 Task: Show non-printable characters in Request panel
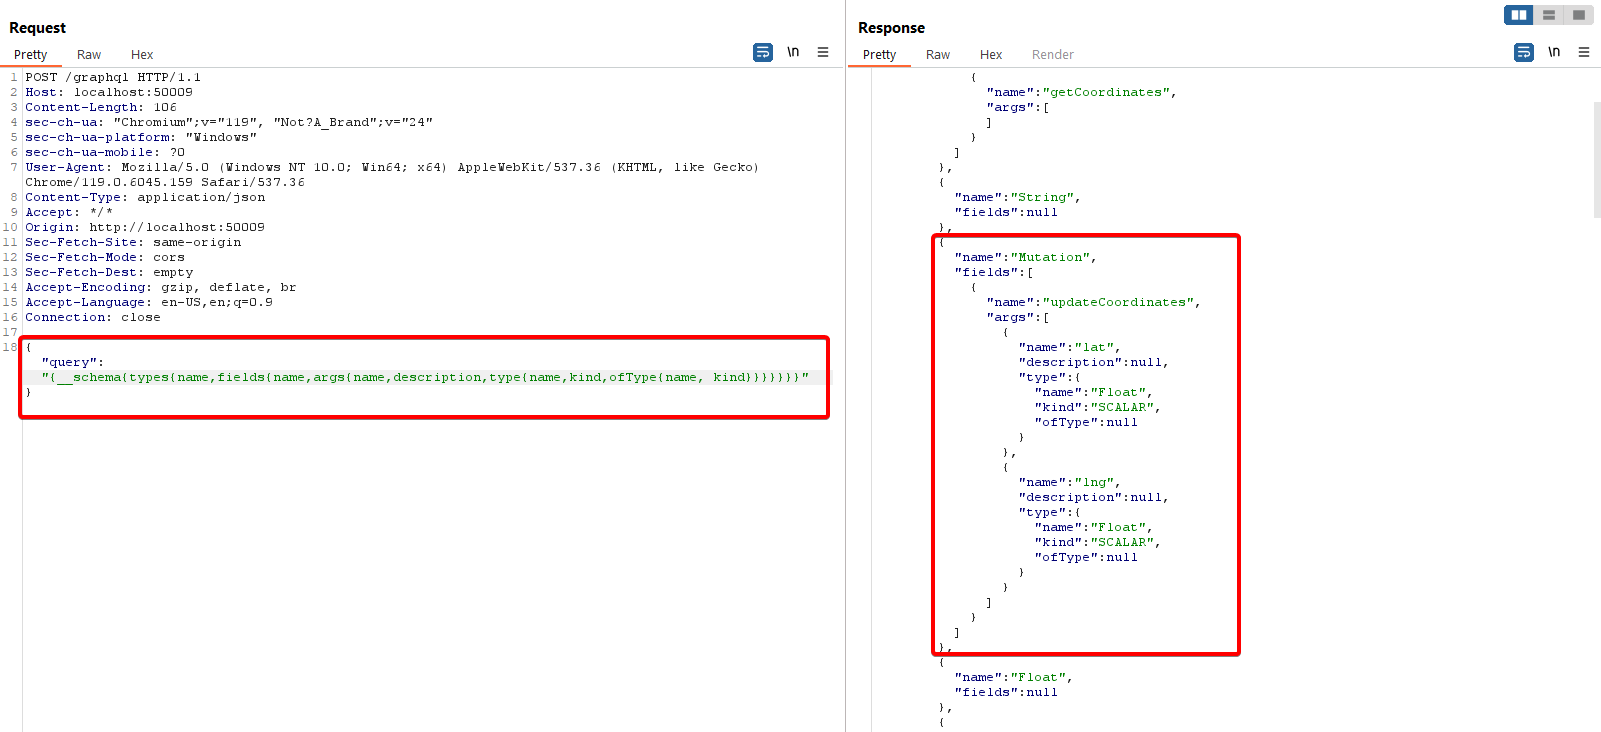click(793, 52)
